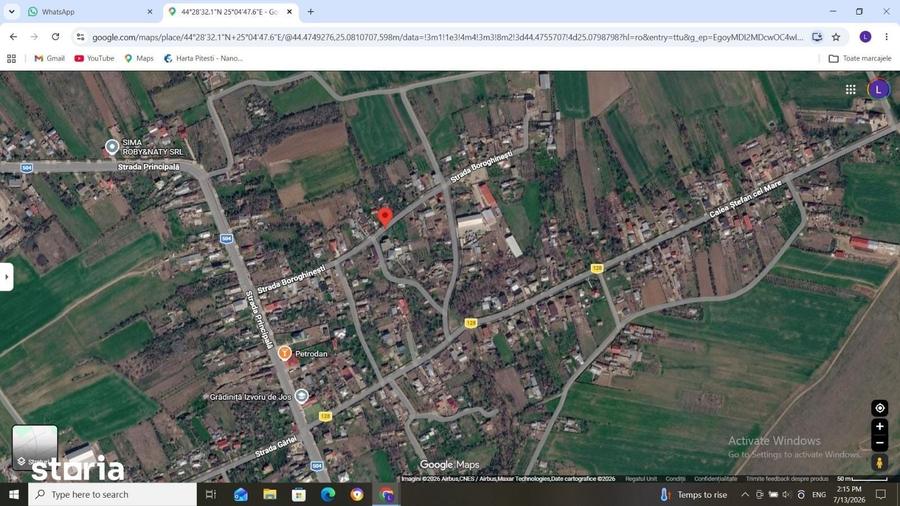Launch Microsoft Edge from taskbar

coord(328,494)
